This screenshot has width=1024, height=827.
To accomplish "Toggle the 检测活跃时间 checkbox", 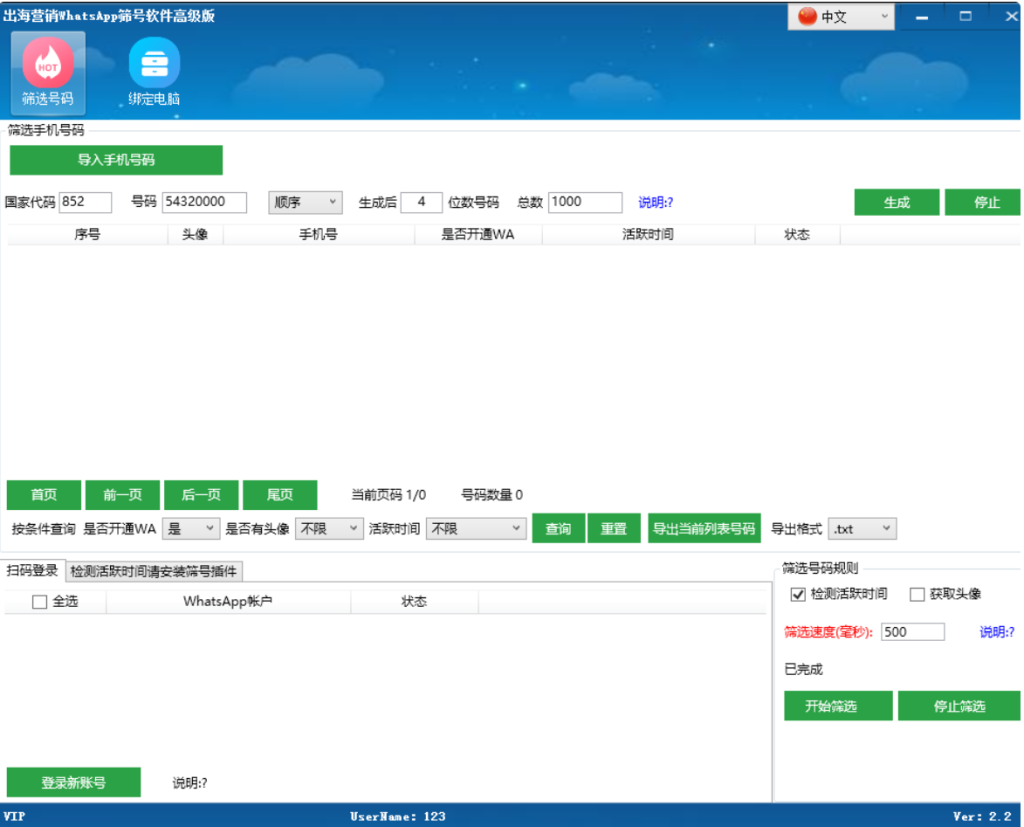I will (798, 594).
